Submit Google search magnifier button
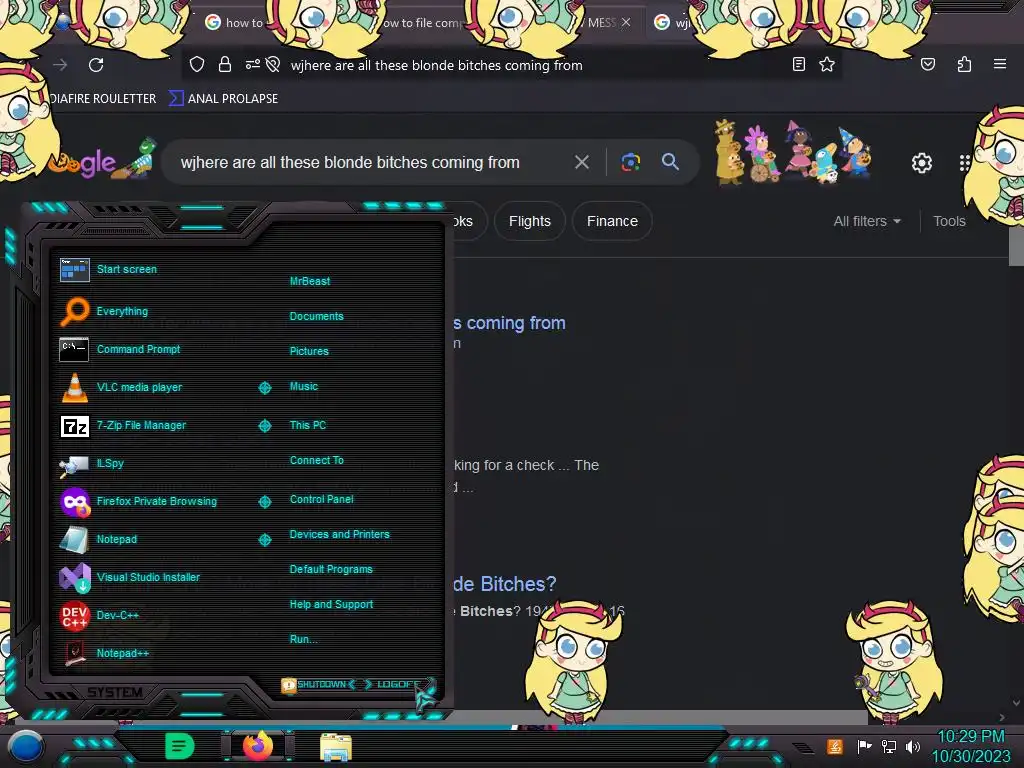The height and width of the screenshot is (768, 1024). [x=670, y=162]
